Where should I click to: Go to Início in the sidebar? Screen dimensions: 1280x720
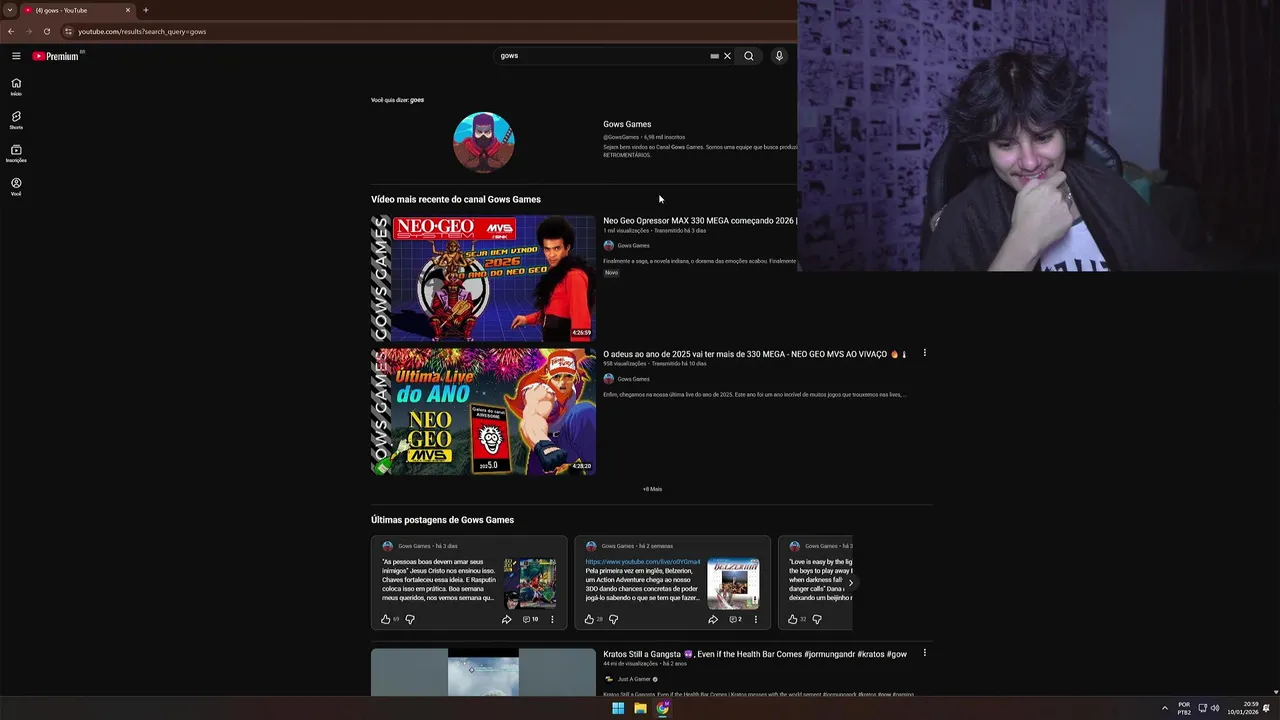tap(16, 87)
